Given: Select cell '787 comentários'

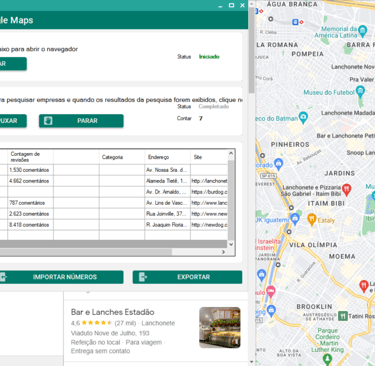Looking at the screenshot, I should pos(30,203).
